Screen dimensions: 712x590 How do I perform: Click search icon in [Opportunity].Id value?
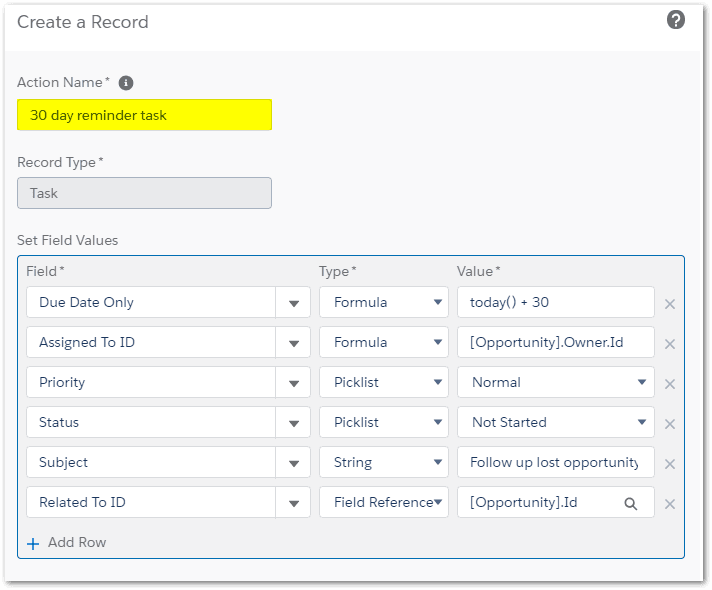631,503
